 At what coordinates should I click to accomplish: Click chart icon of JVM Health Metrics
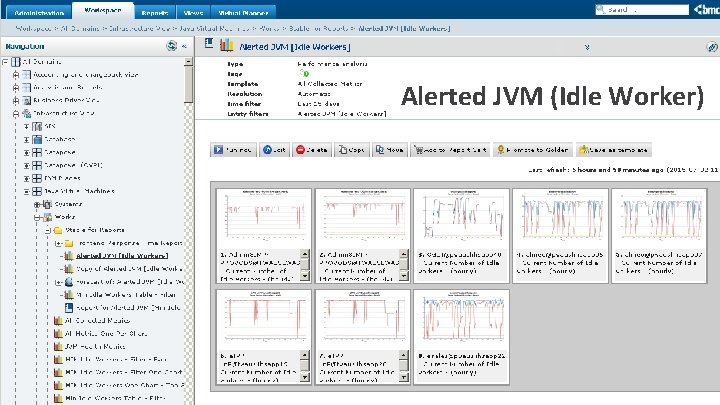tap(58, 347)
